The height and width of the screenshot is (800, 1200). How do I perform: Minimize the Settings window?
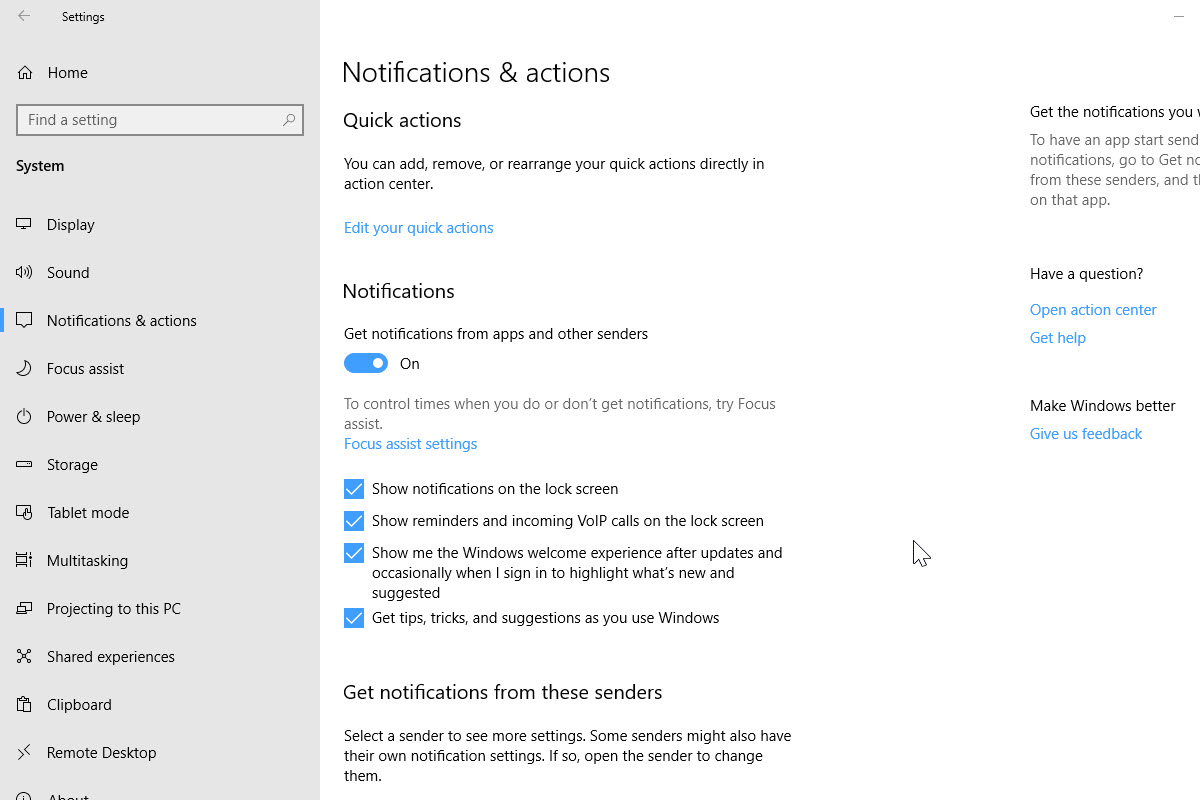pyautogui.click(x=1179, y=16)
